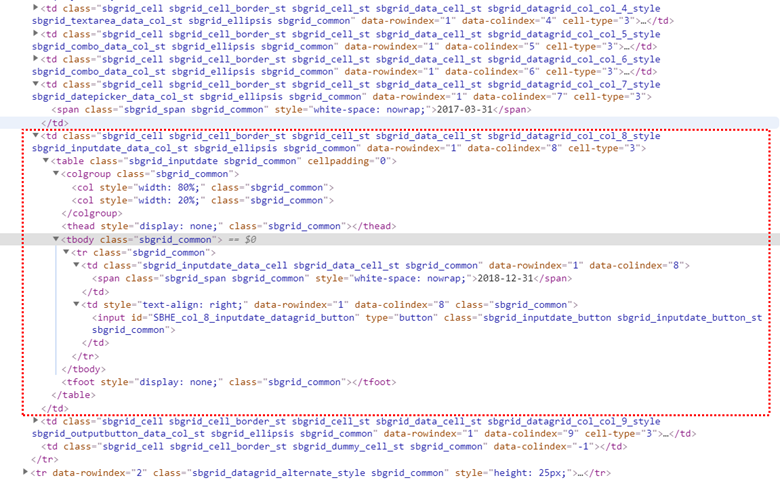The image size is (780, 480).
Task: Select the thead display none line
Action: [229, 226]
